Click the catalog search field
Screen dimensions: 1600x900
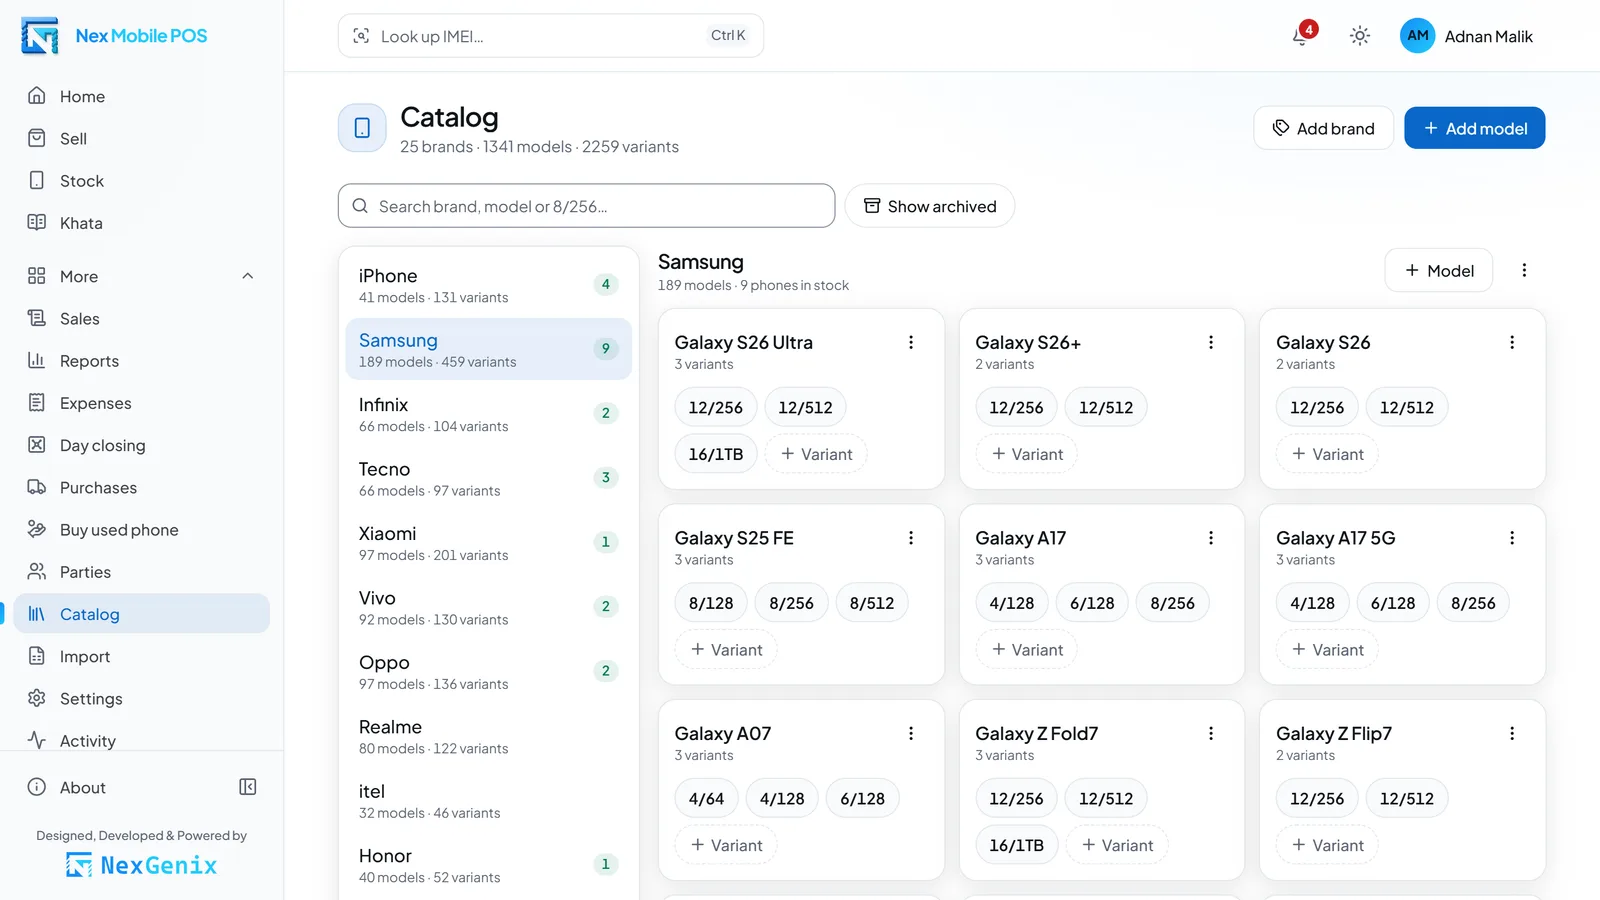pyautogui.click(x=586, y=206)
